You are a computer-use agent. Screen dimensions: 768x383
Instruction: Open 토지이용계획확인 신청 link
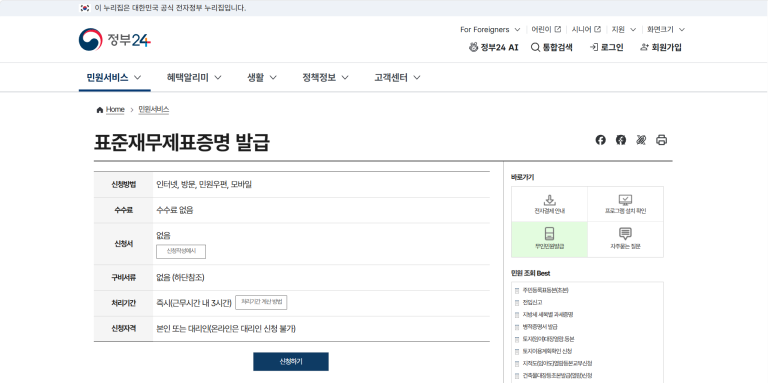point(547,351)
